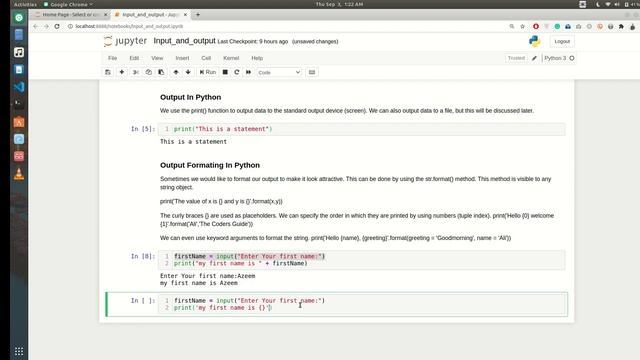Click the pencil edit mode icon
Image resolution: width=640 pixels, height=360 pixels.
(534, 58)
